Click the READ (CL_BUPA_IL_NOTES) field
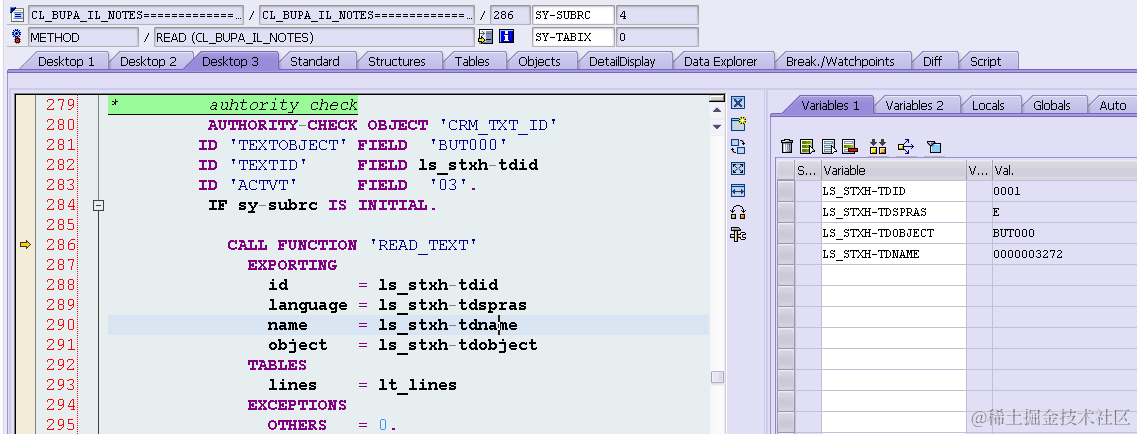The image size is (1137, 434). point(315,37)
